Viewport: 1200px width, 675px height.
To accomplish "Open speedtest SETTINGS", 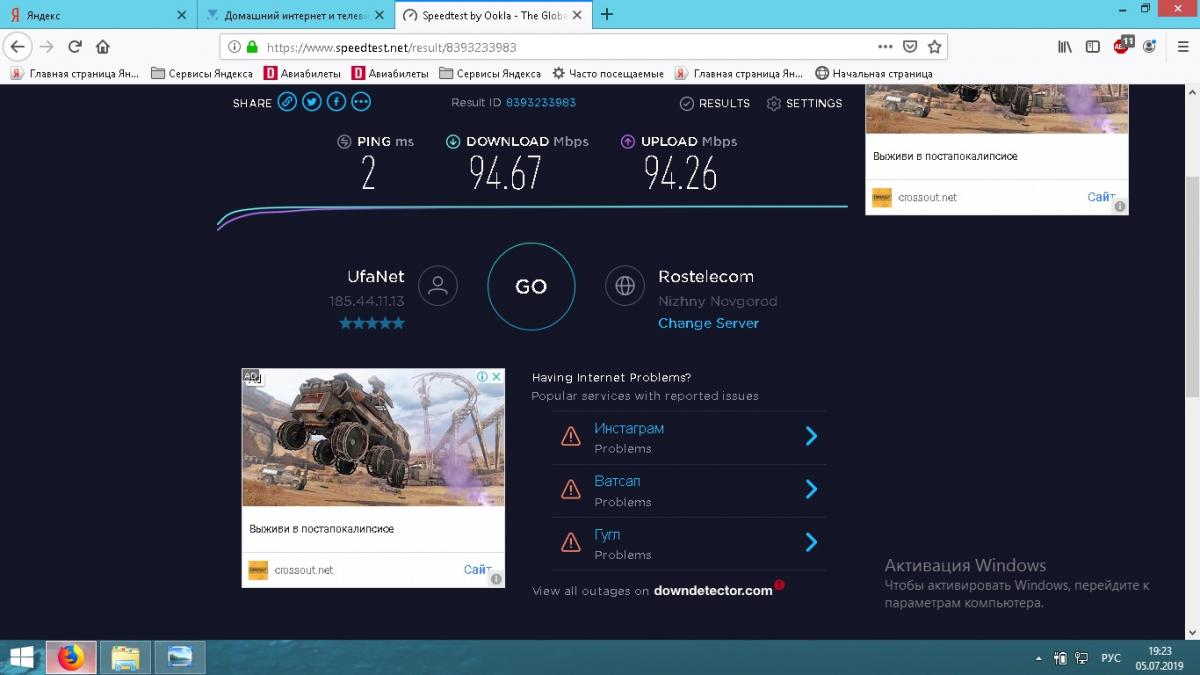I will pos(805,103).
